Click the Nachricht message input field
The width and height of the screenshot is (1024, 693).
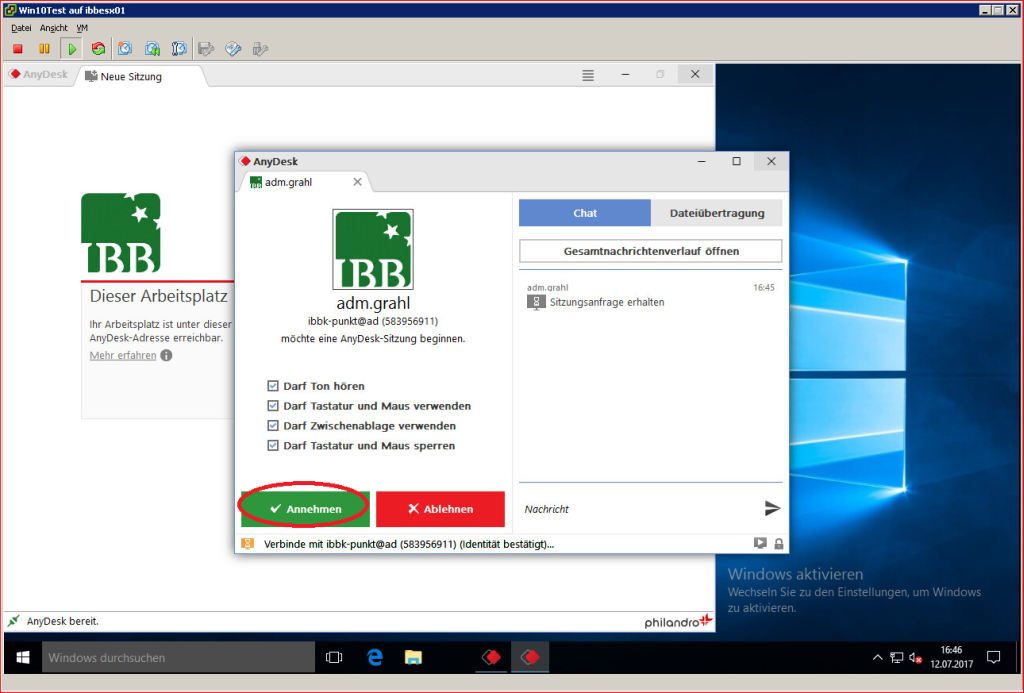coord(640,509)
